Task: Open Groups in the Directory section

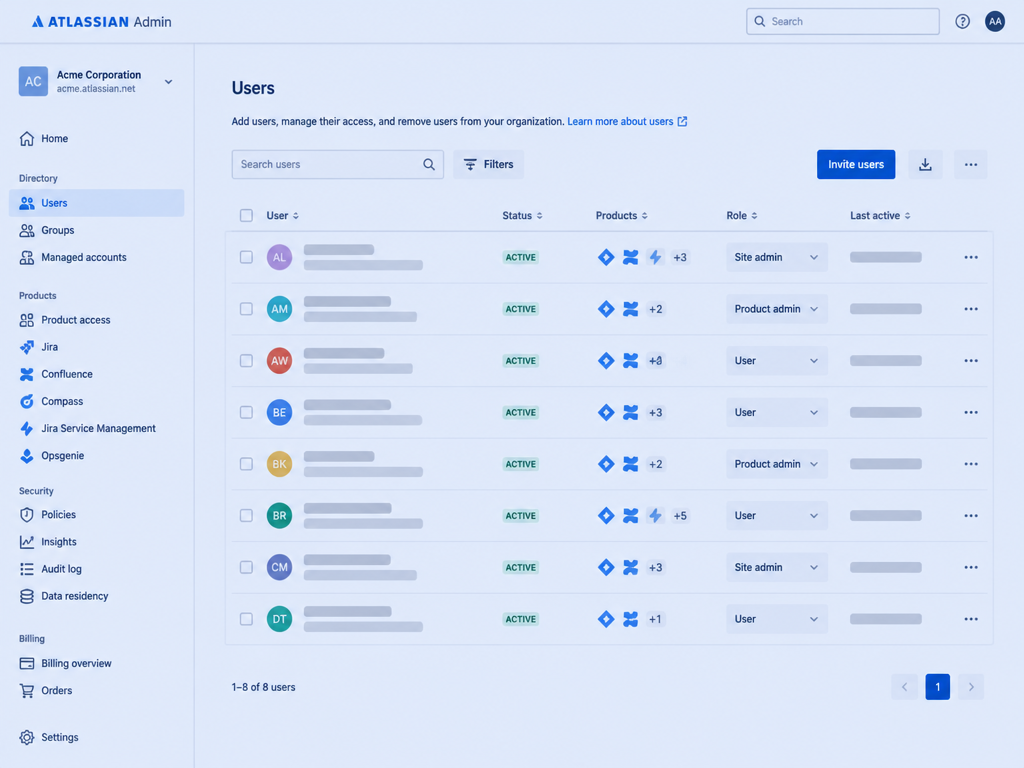Action: (x=97, y=230)
